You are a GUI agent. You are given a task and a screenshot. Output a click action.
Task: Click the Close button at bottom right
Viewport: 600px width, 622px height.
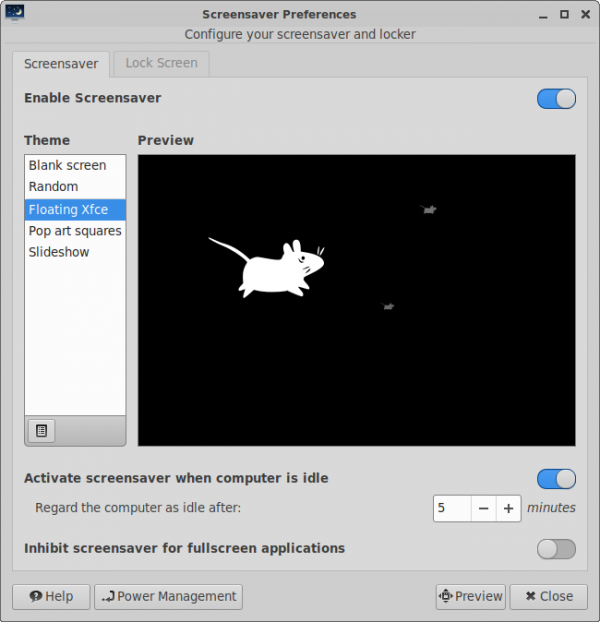(548, 596)
